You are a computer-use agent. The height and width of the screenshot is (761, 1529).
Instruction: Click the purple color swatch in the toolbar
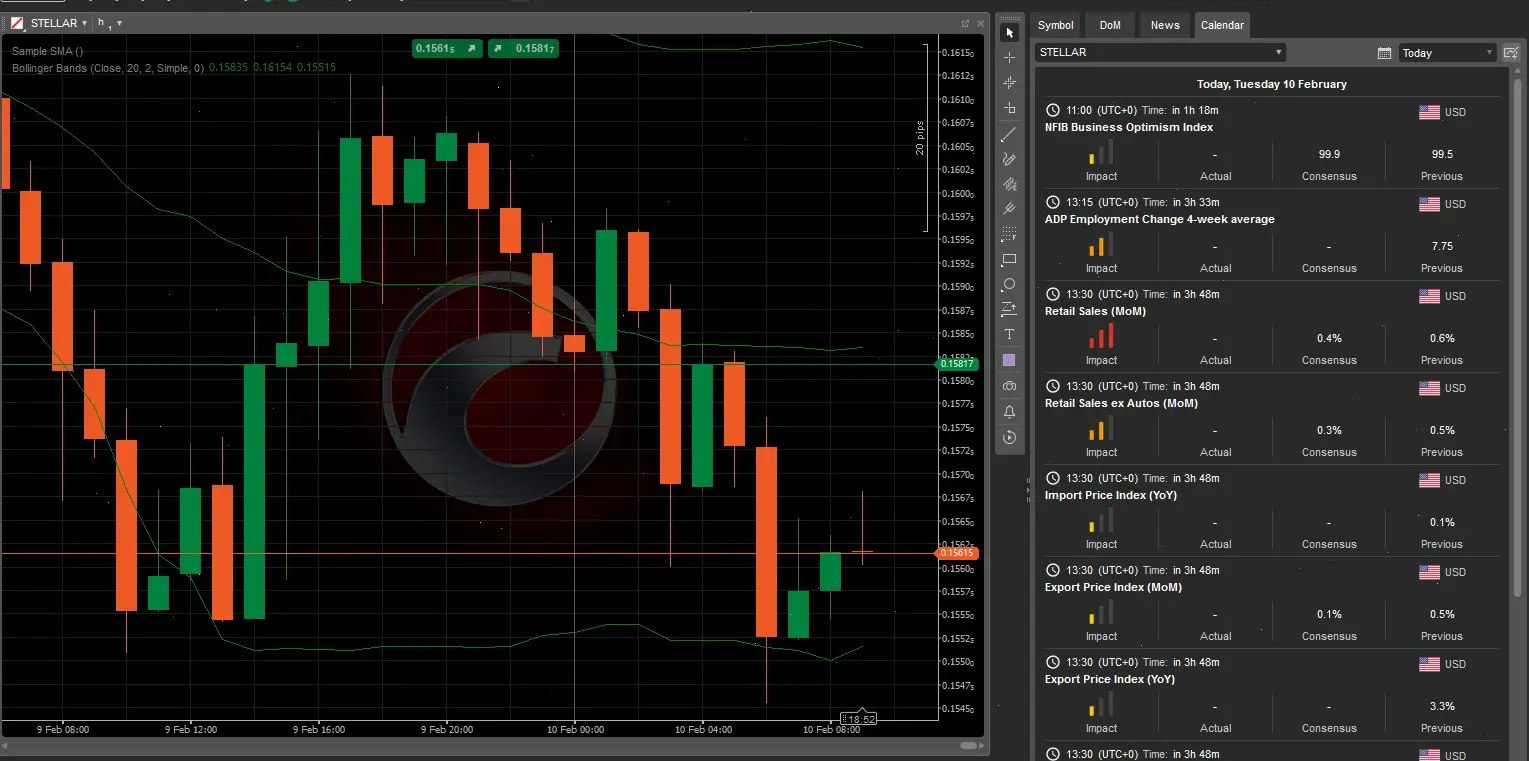[1009, 360]
